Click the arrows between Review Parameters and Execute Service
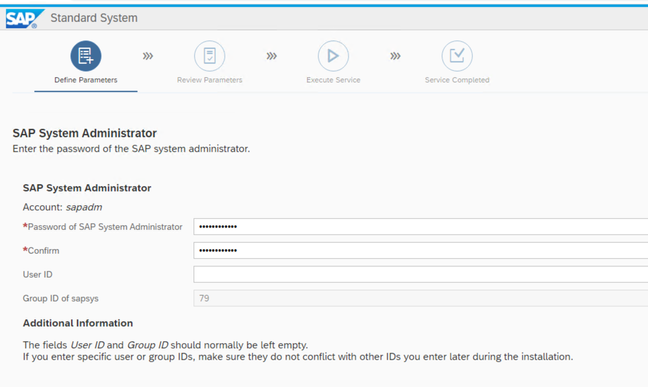 (x=272, y=56)
